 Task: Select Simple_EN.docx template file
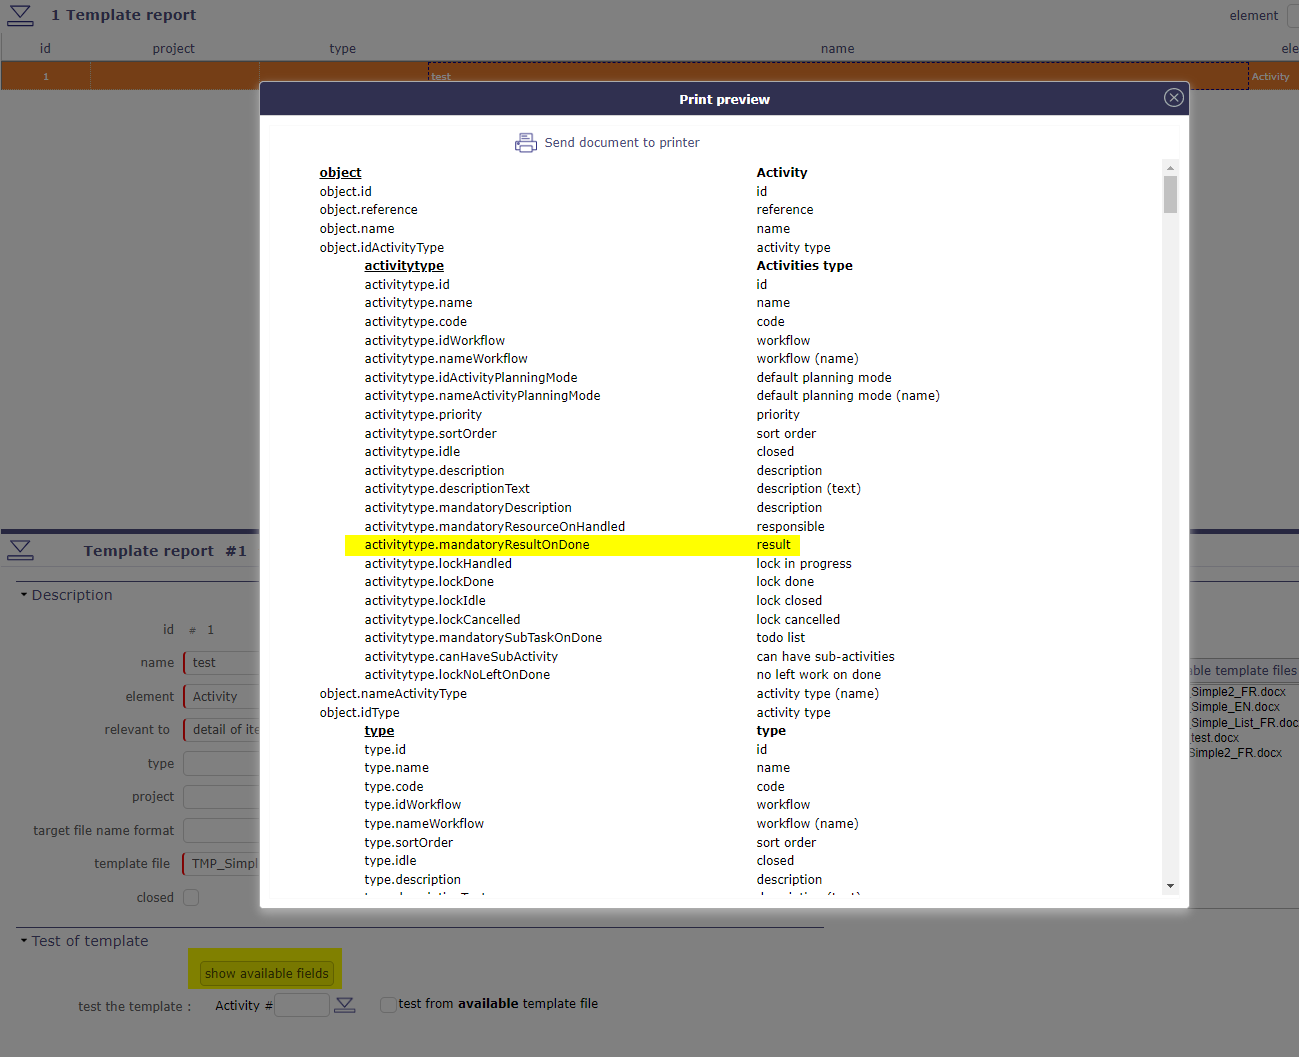point(1235,707)
